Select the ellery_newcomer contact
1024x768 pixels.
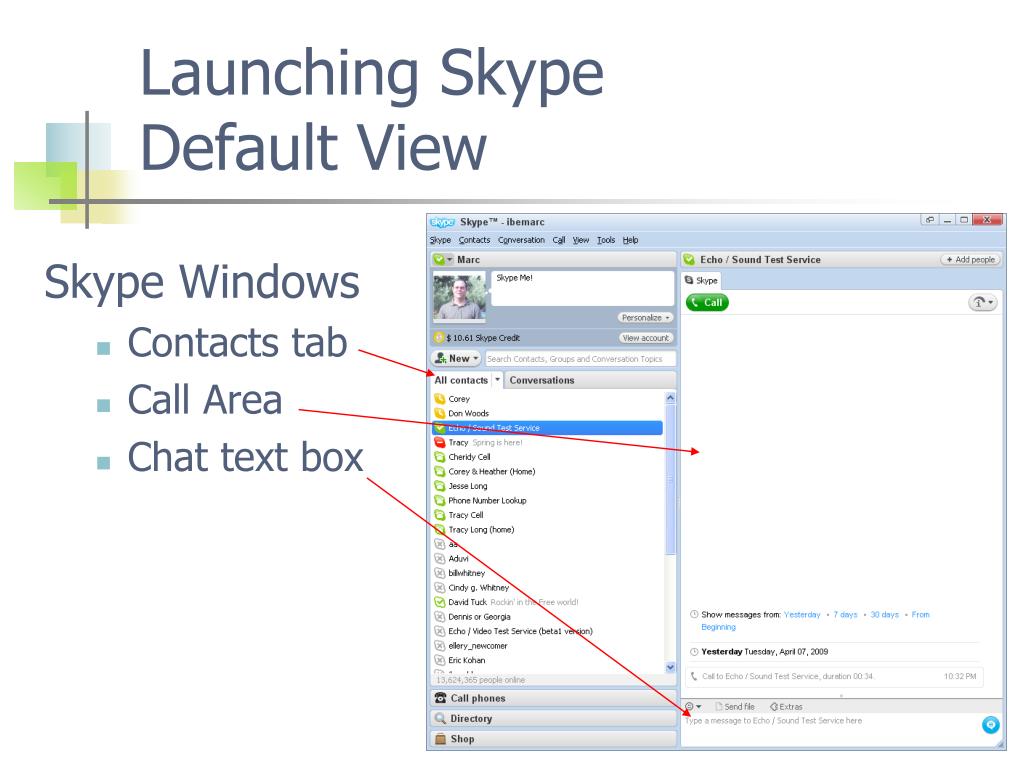(477, 646)
